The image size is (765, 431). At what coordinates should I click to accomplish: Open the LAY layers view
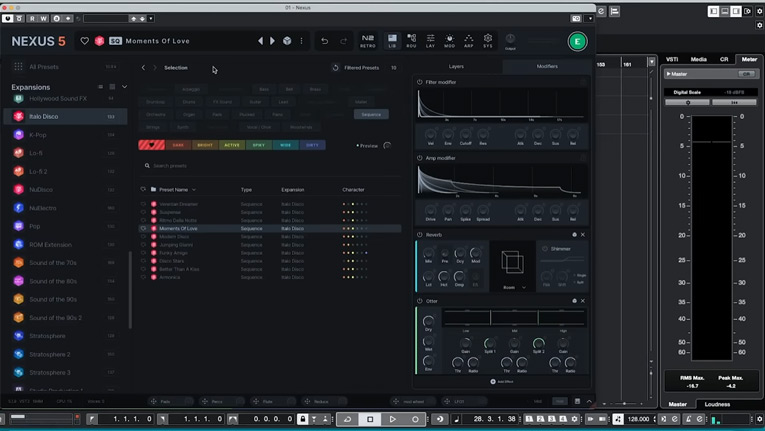click(x=430, y=41)
